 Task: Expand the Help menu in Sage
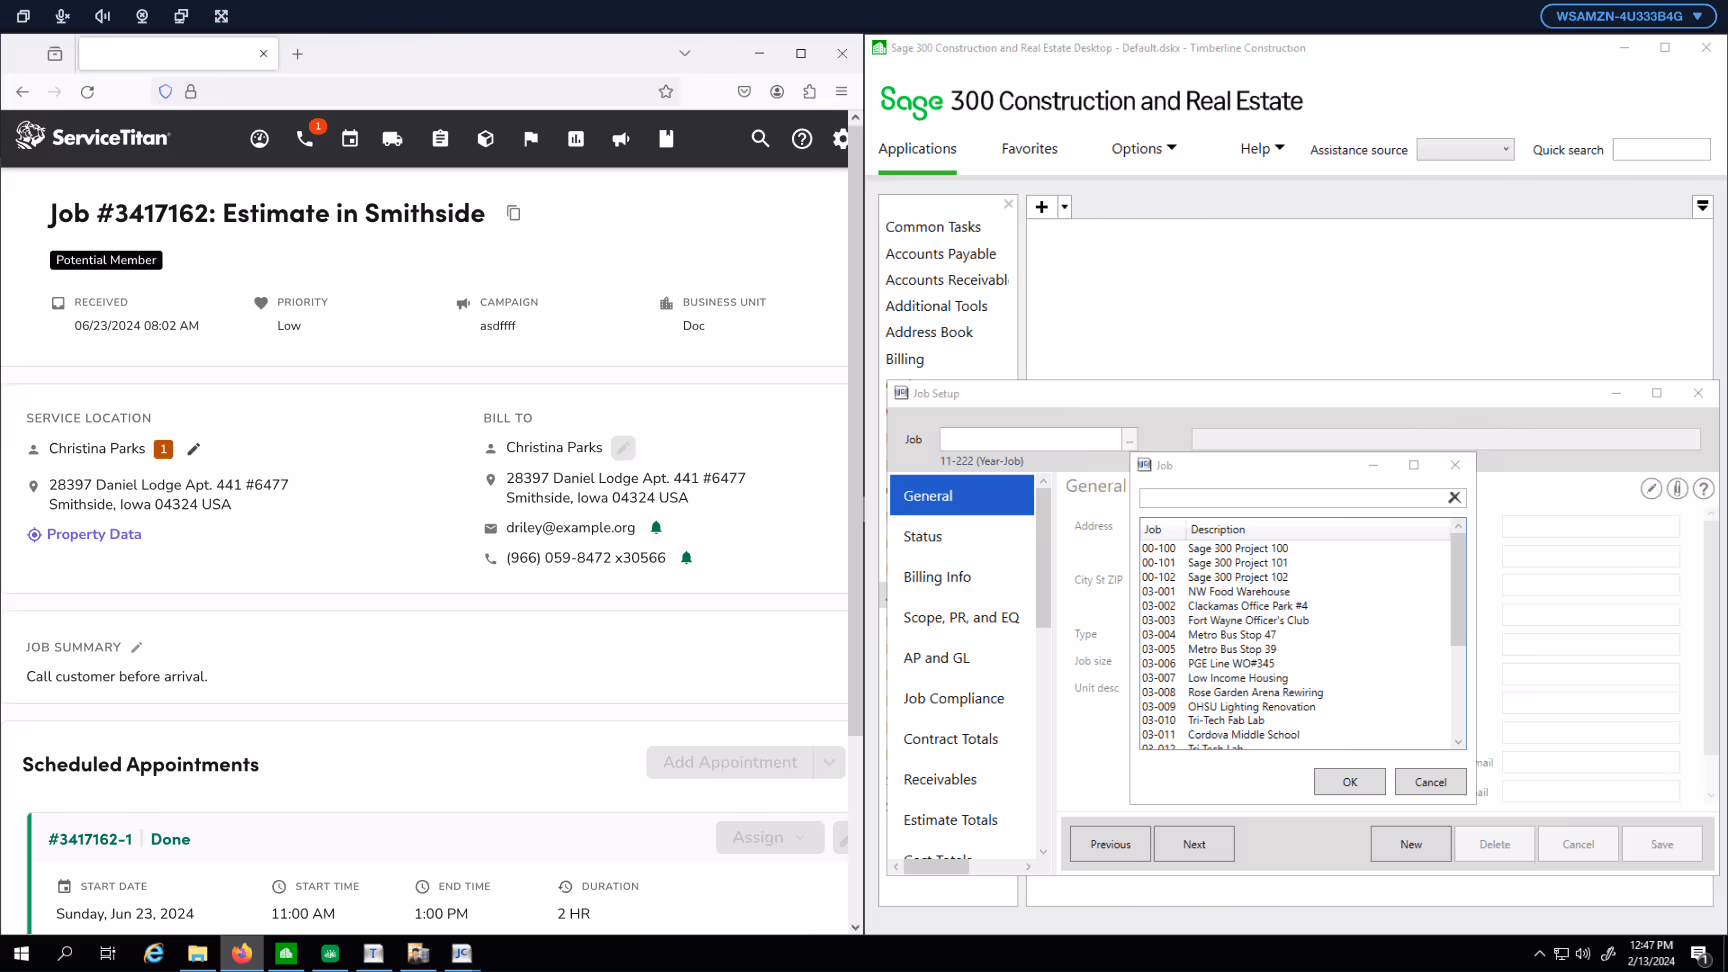pyautogui.click(x=1262, y=148)
